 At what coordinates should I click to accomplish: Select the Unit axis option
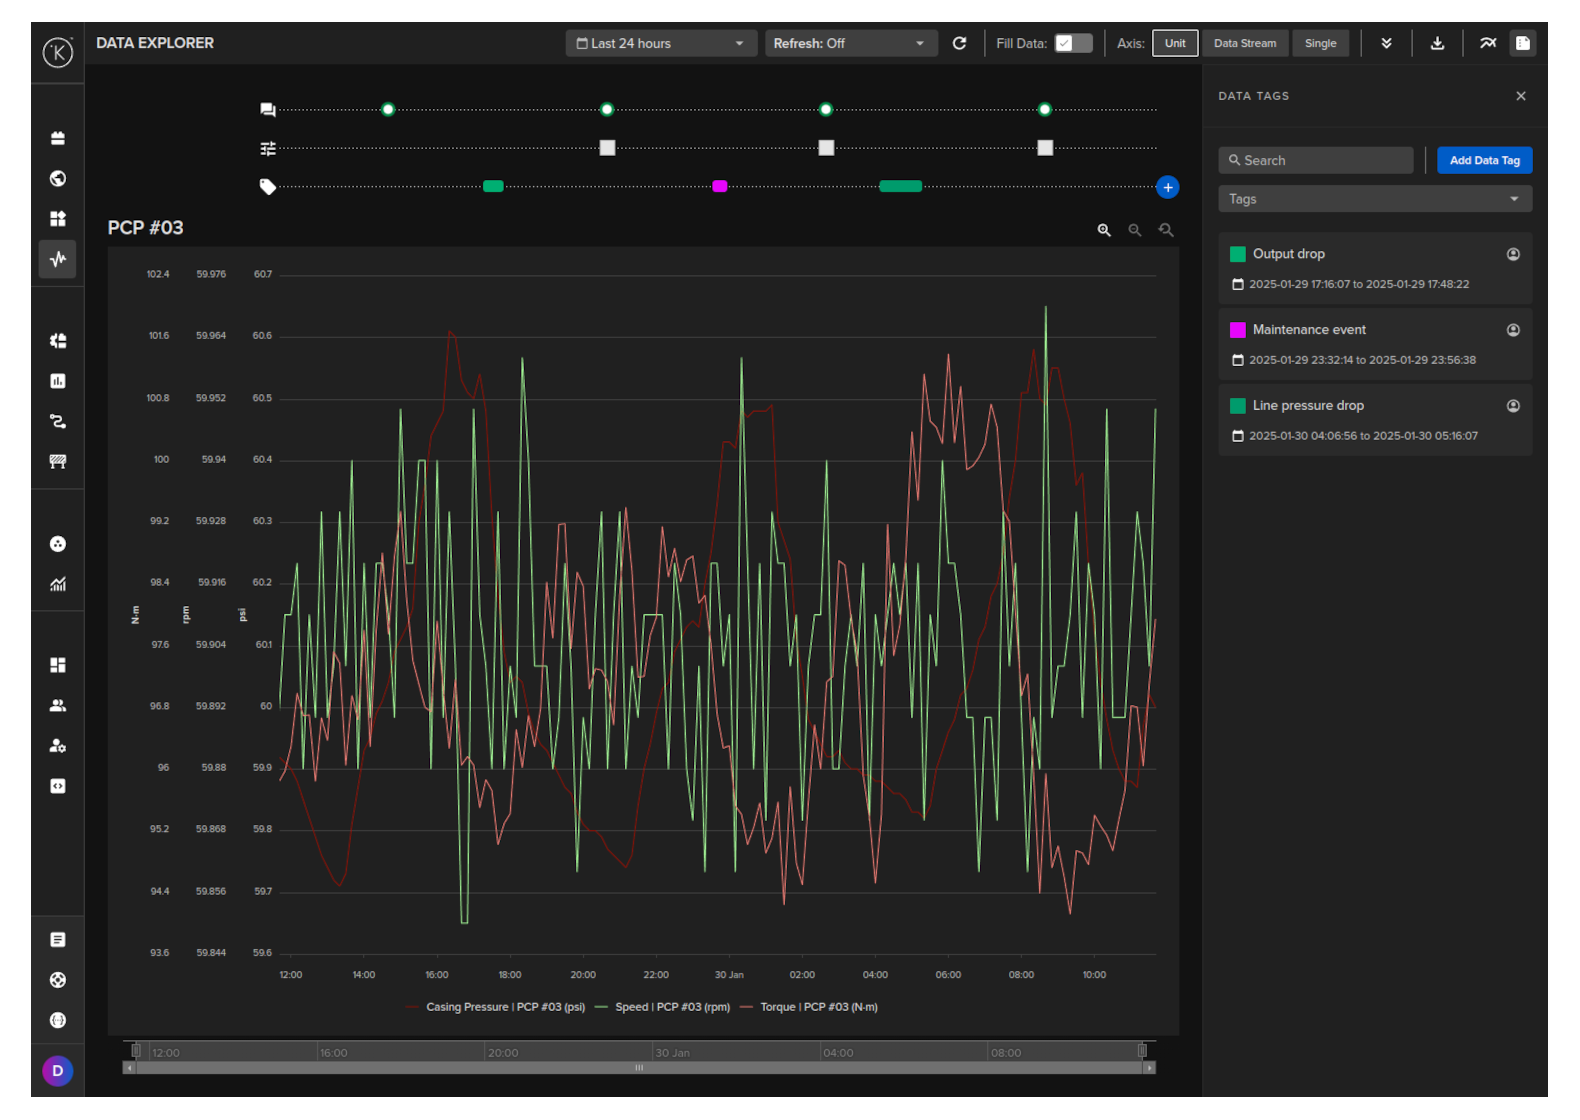click(1174, 43)
